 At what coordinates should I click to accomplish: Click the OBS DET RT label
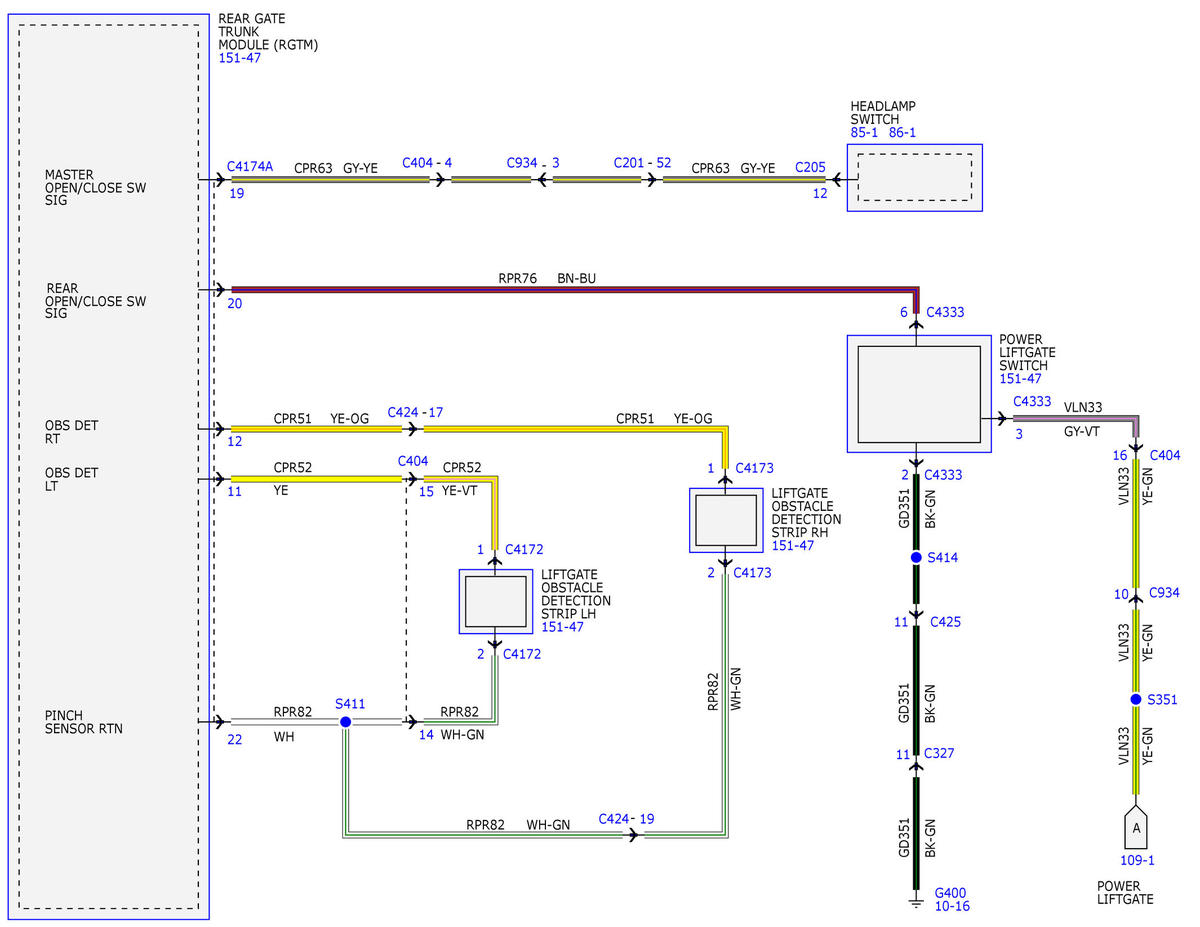coord(71,432)
